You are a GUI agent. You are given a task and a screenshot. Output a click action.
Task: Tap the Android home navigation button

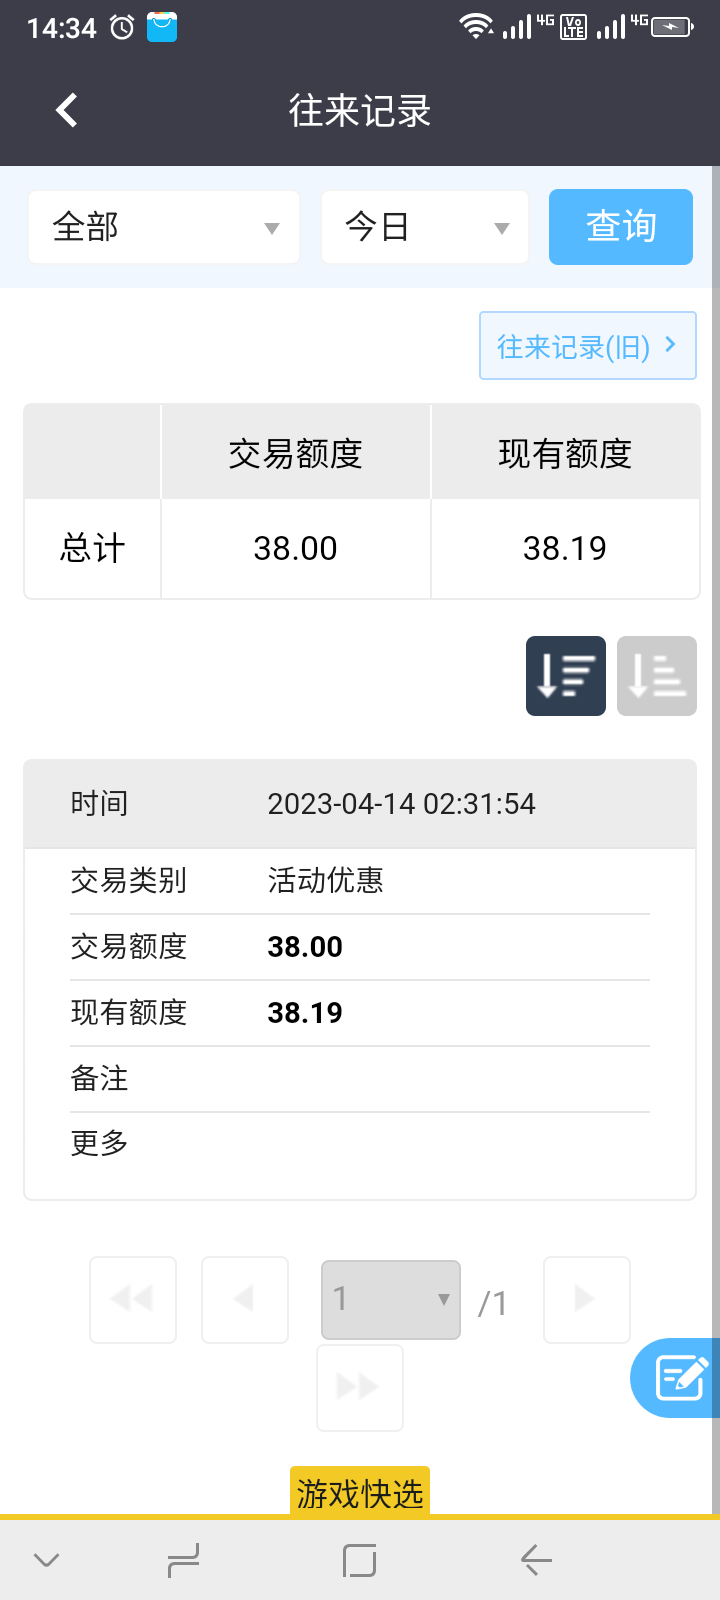pyautogui.click(x=359, y=1560)
